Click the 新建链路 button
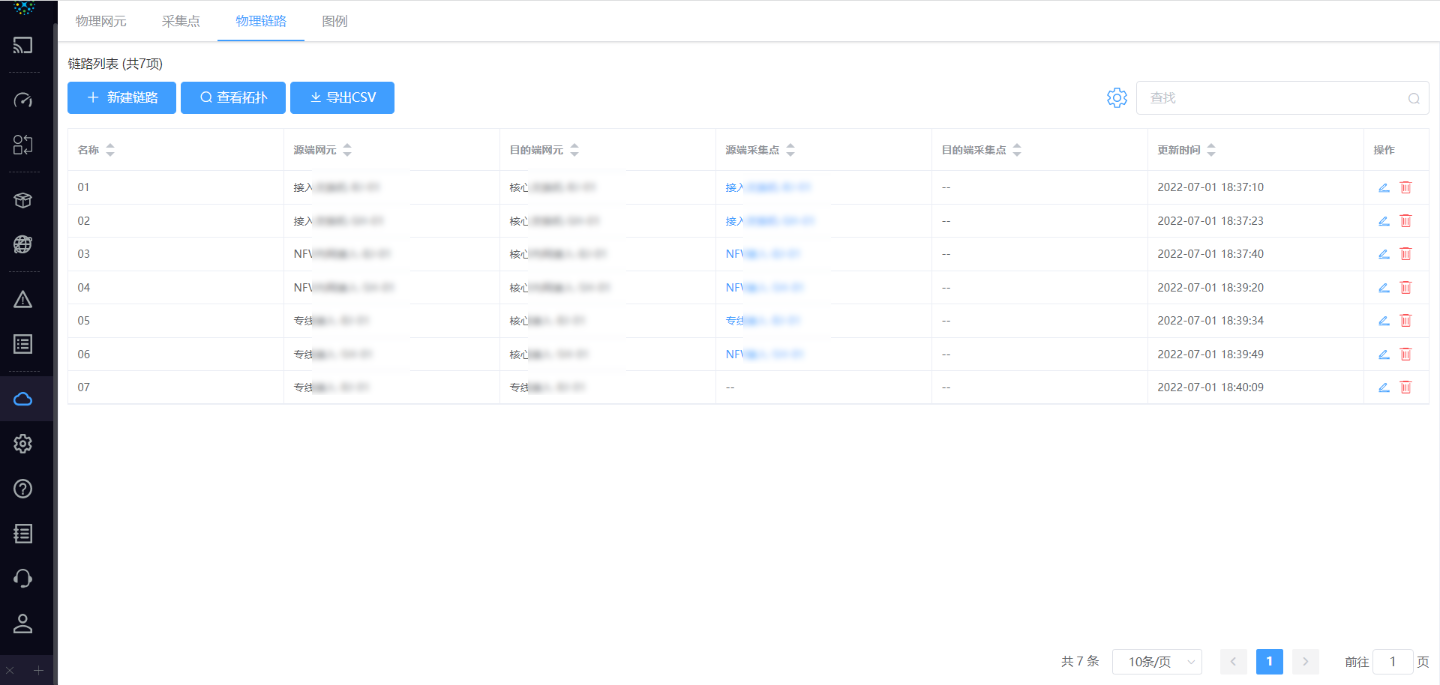This screenshot has width=1440, height=685. click(121, 98)
